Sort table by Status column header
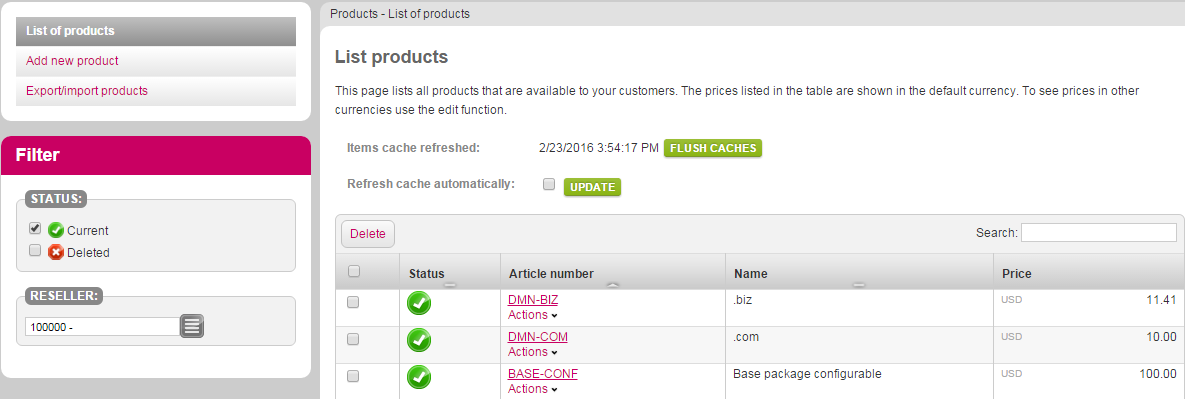Screen dimensions: 1185x399 [426, 274]
